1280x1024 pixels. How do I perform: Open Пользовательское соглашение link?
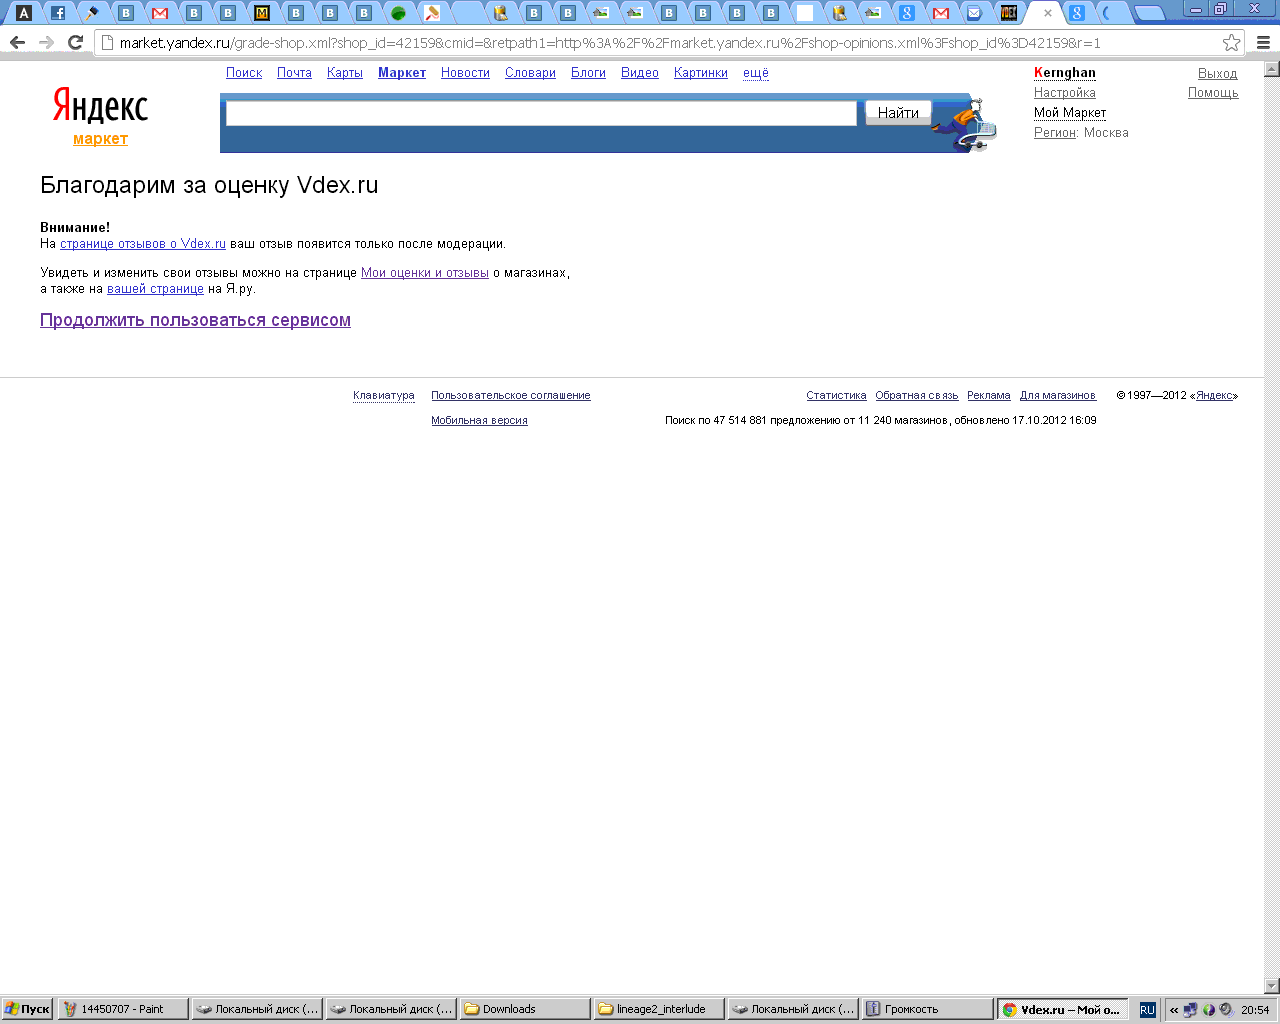coord(511,396)
